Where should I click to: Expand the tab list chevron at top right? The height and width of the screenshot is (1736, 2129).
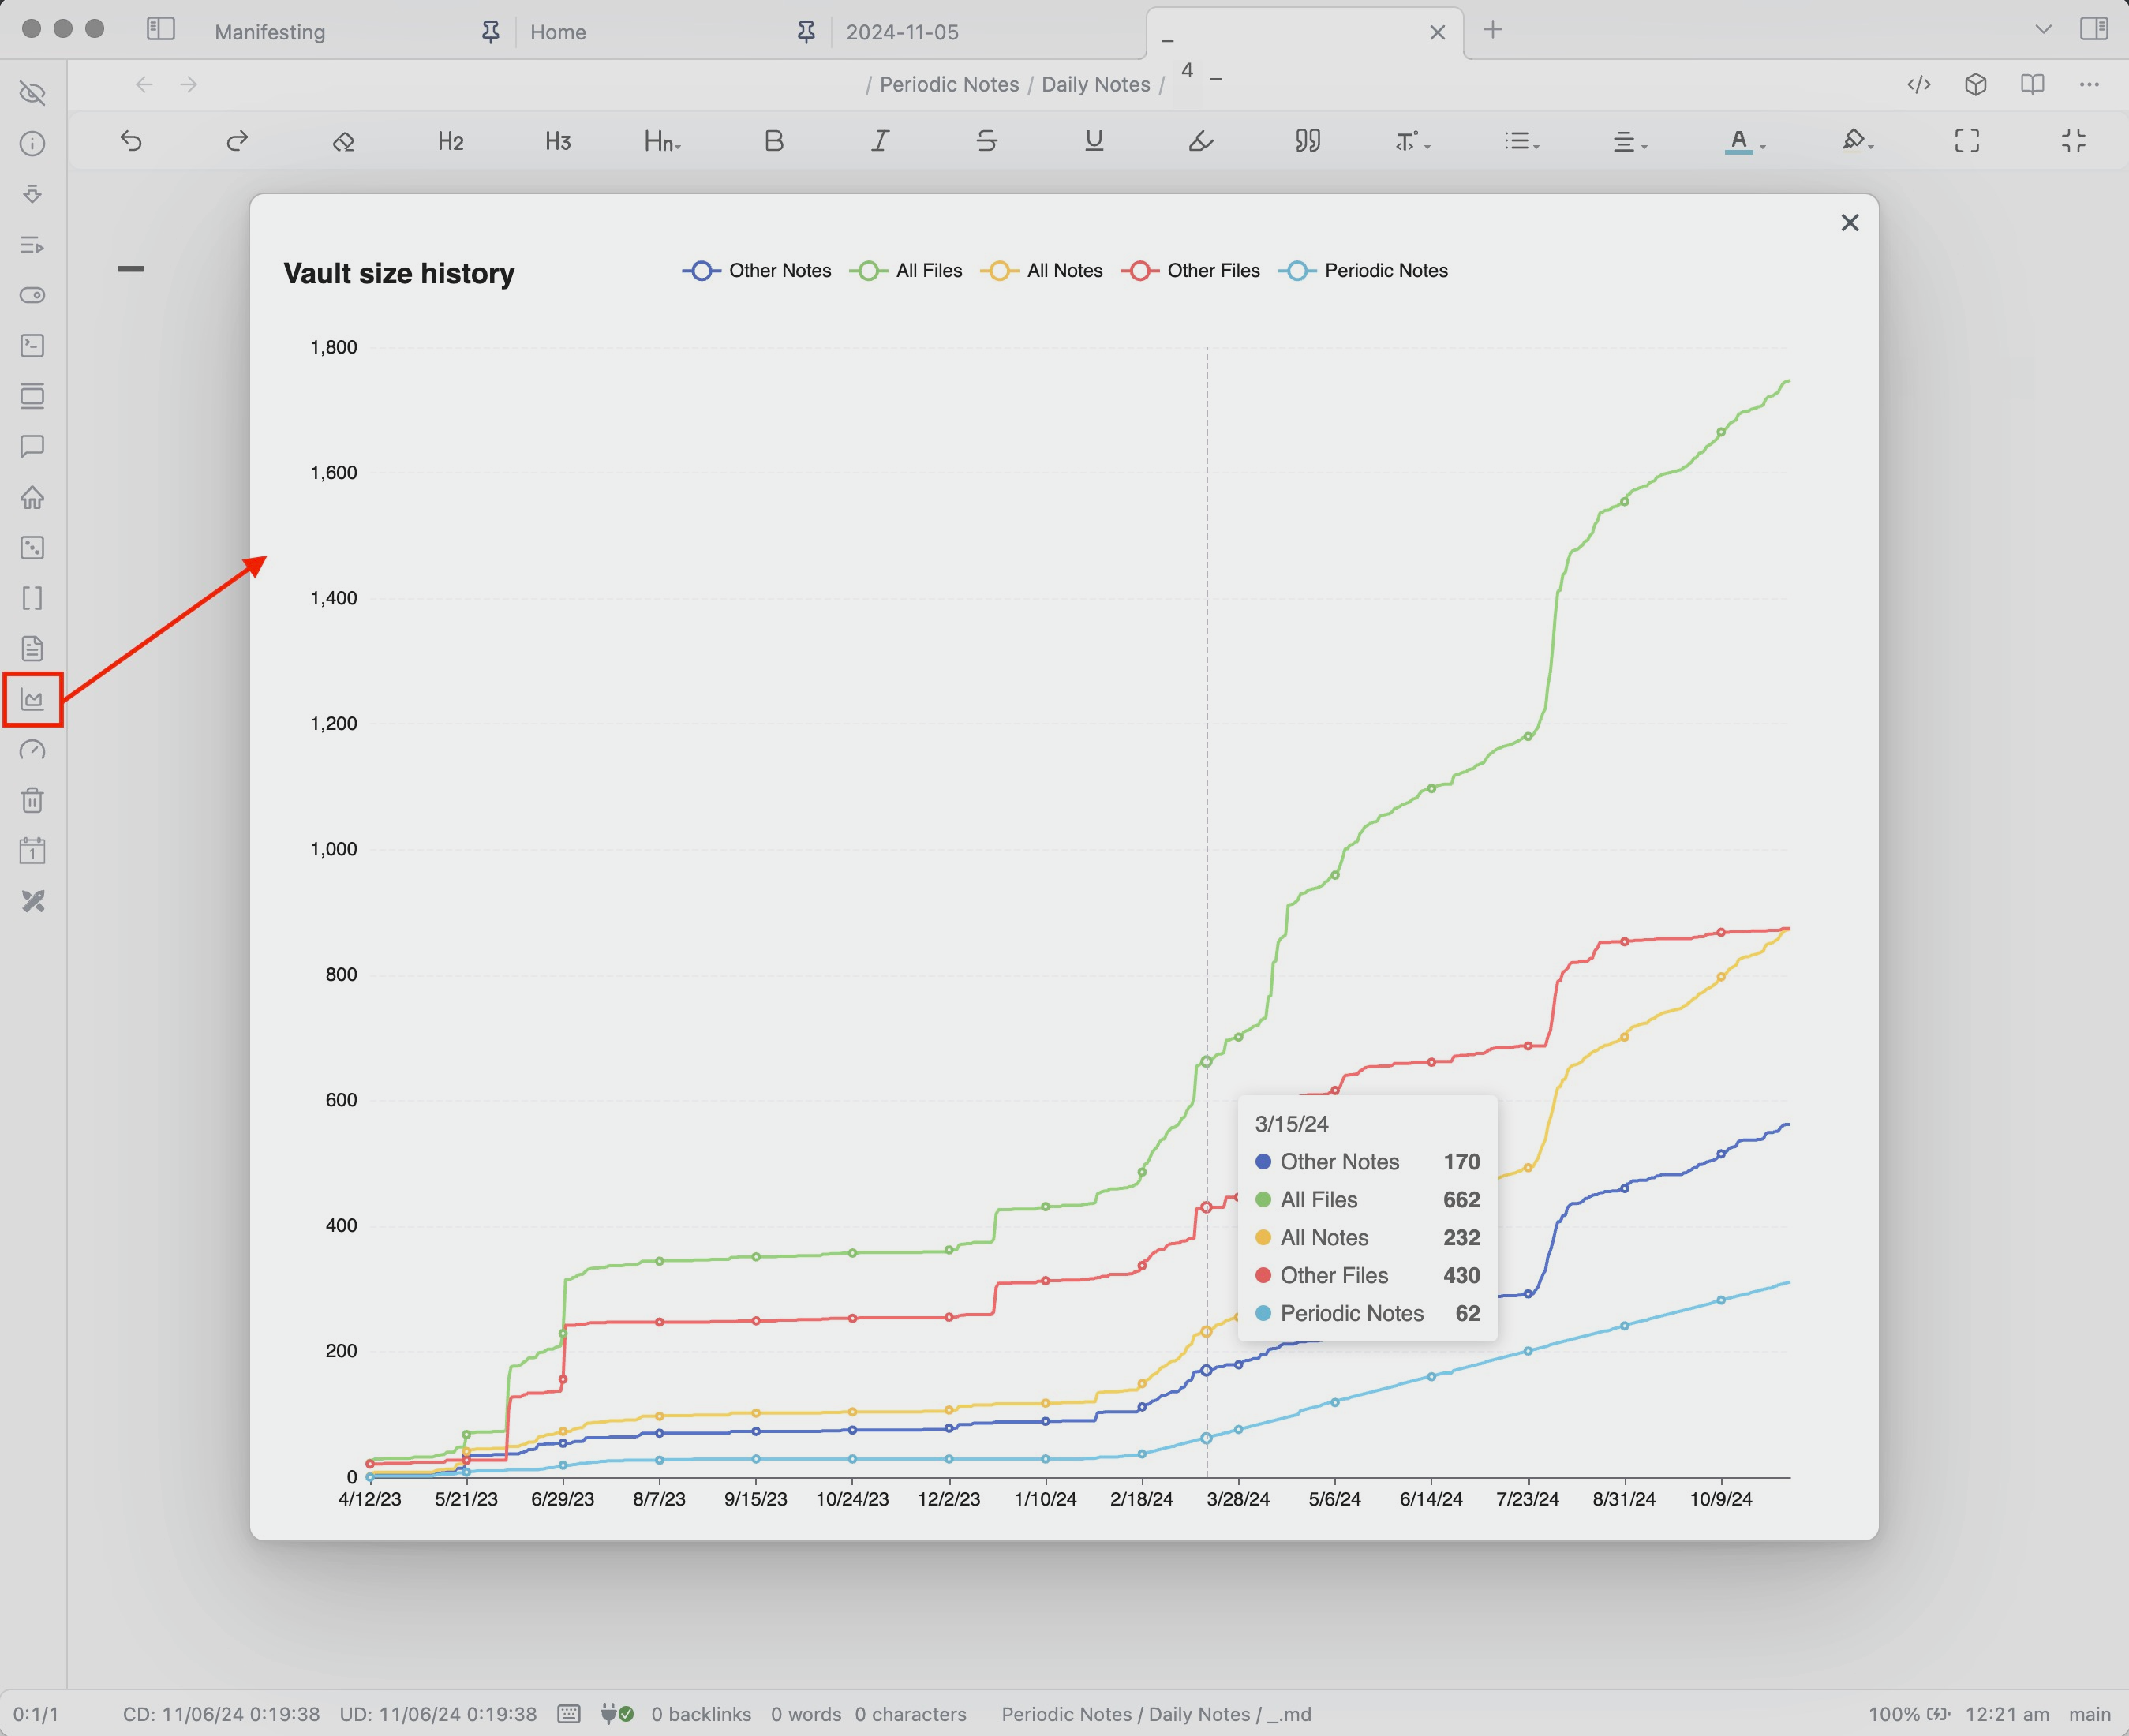pyautogui.click(x=2043, y=30)
